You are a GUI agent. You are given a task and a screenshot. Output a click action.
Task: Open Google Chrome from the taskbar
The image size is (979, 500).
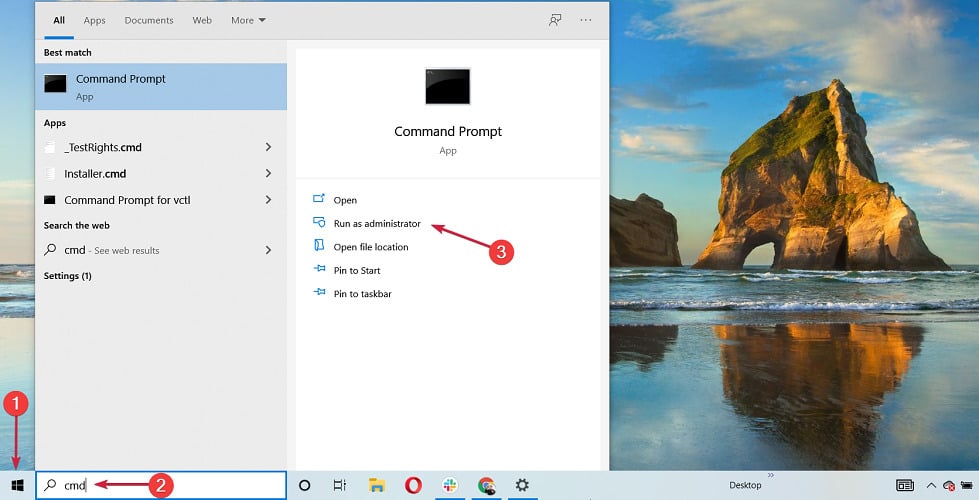(x=486, y=485)
